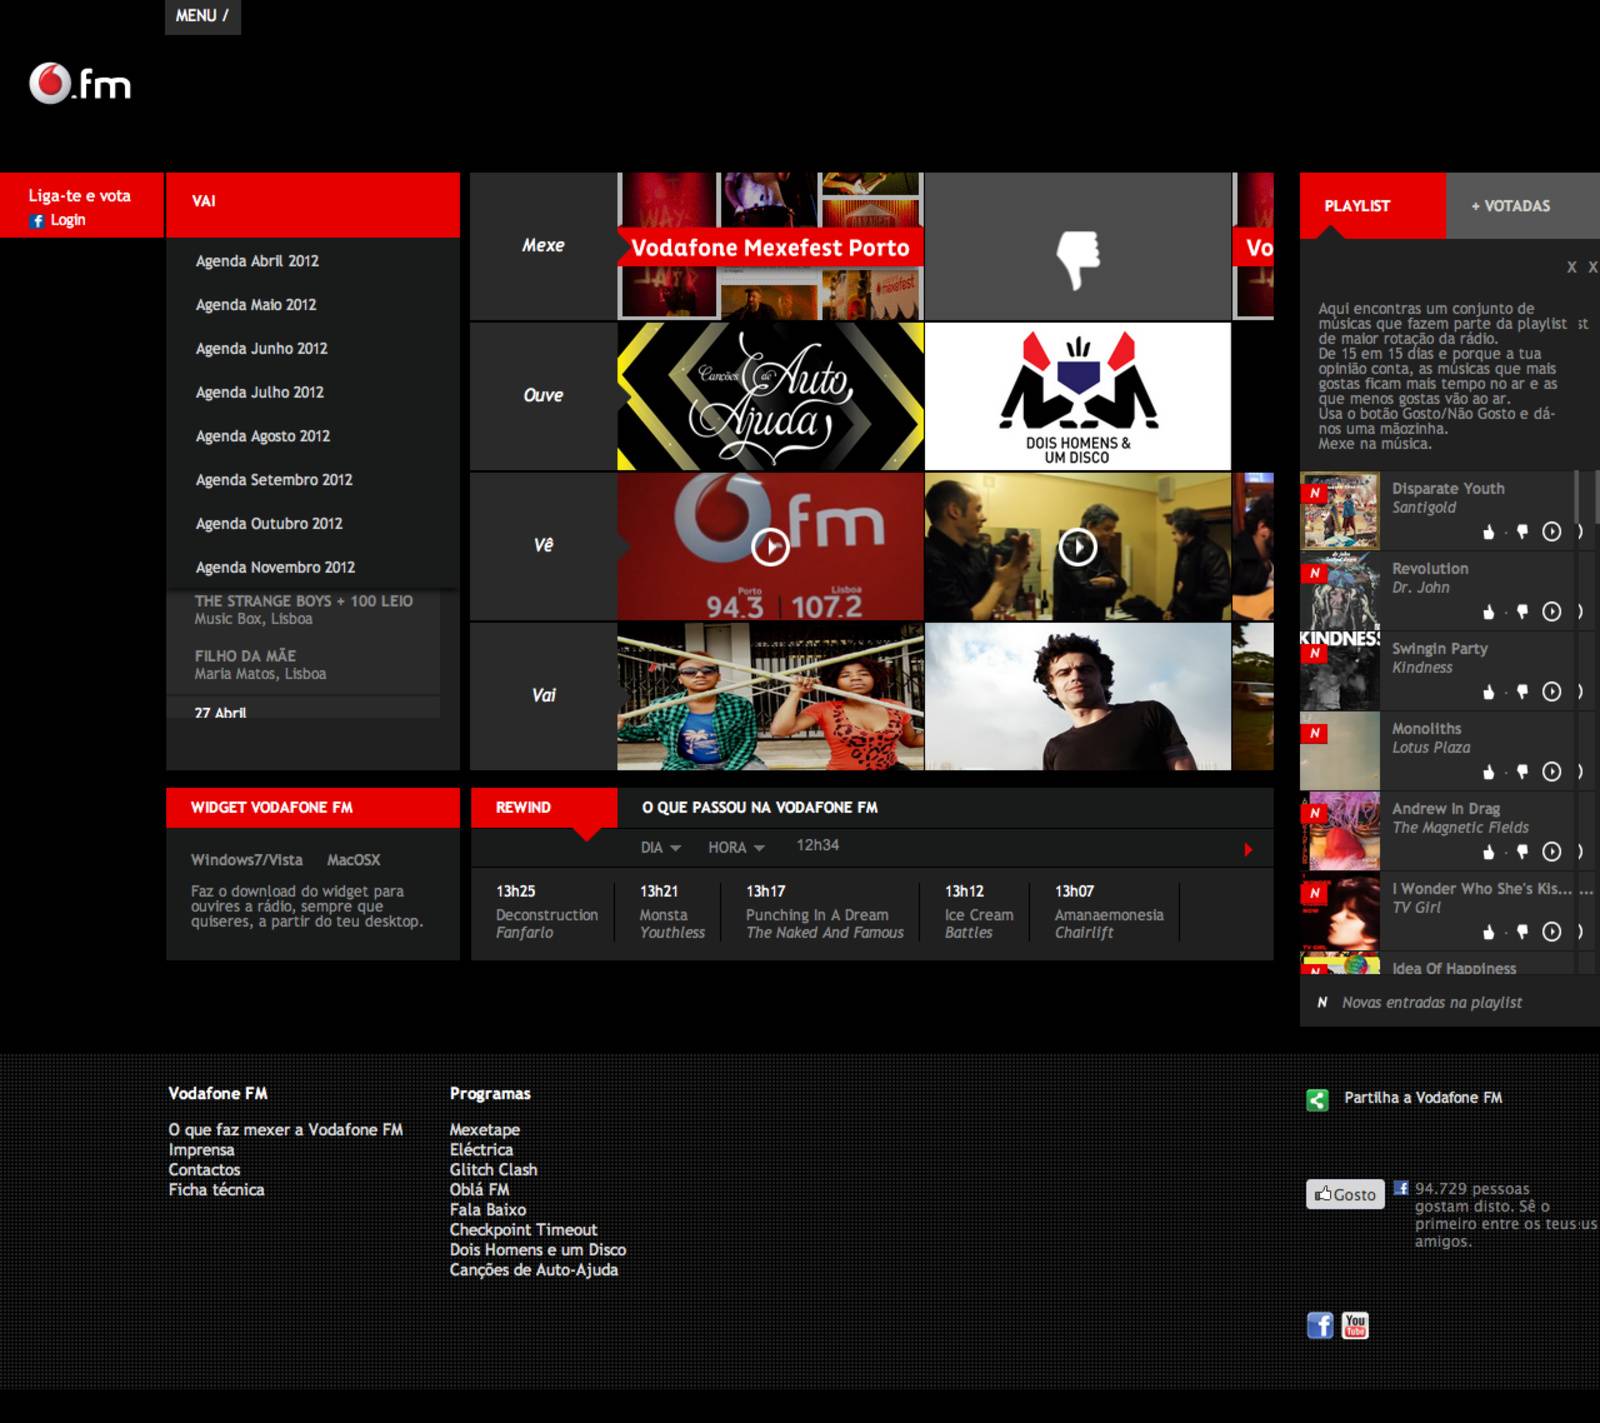Image resolution: width=1600 pixels, height=1423 pixels.
Task: Choose Agenda Abril 2012
Action: (x=257, y=261)
